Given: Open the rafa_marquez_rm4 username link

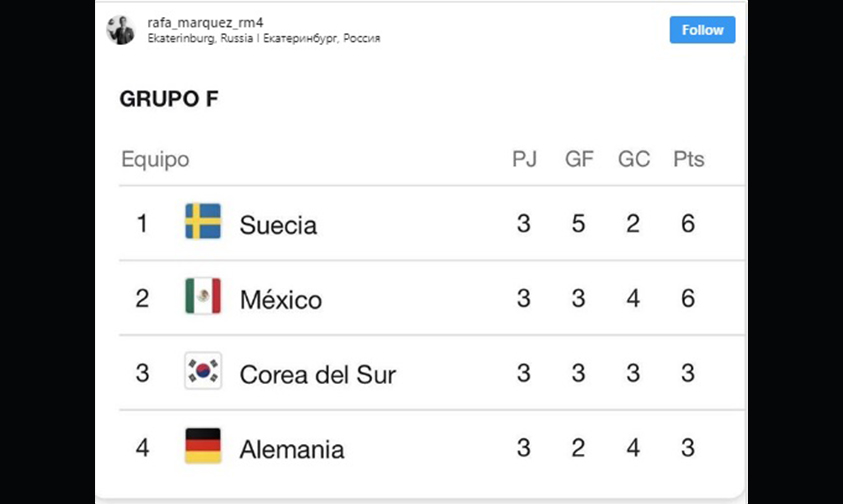Looking at the screenshot, I should pyautogui.click(x=205, y=23).
